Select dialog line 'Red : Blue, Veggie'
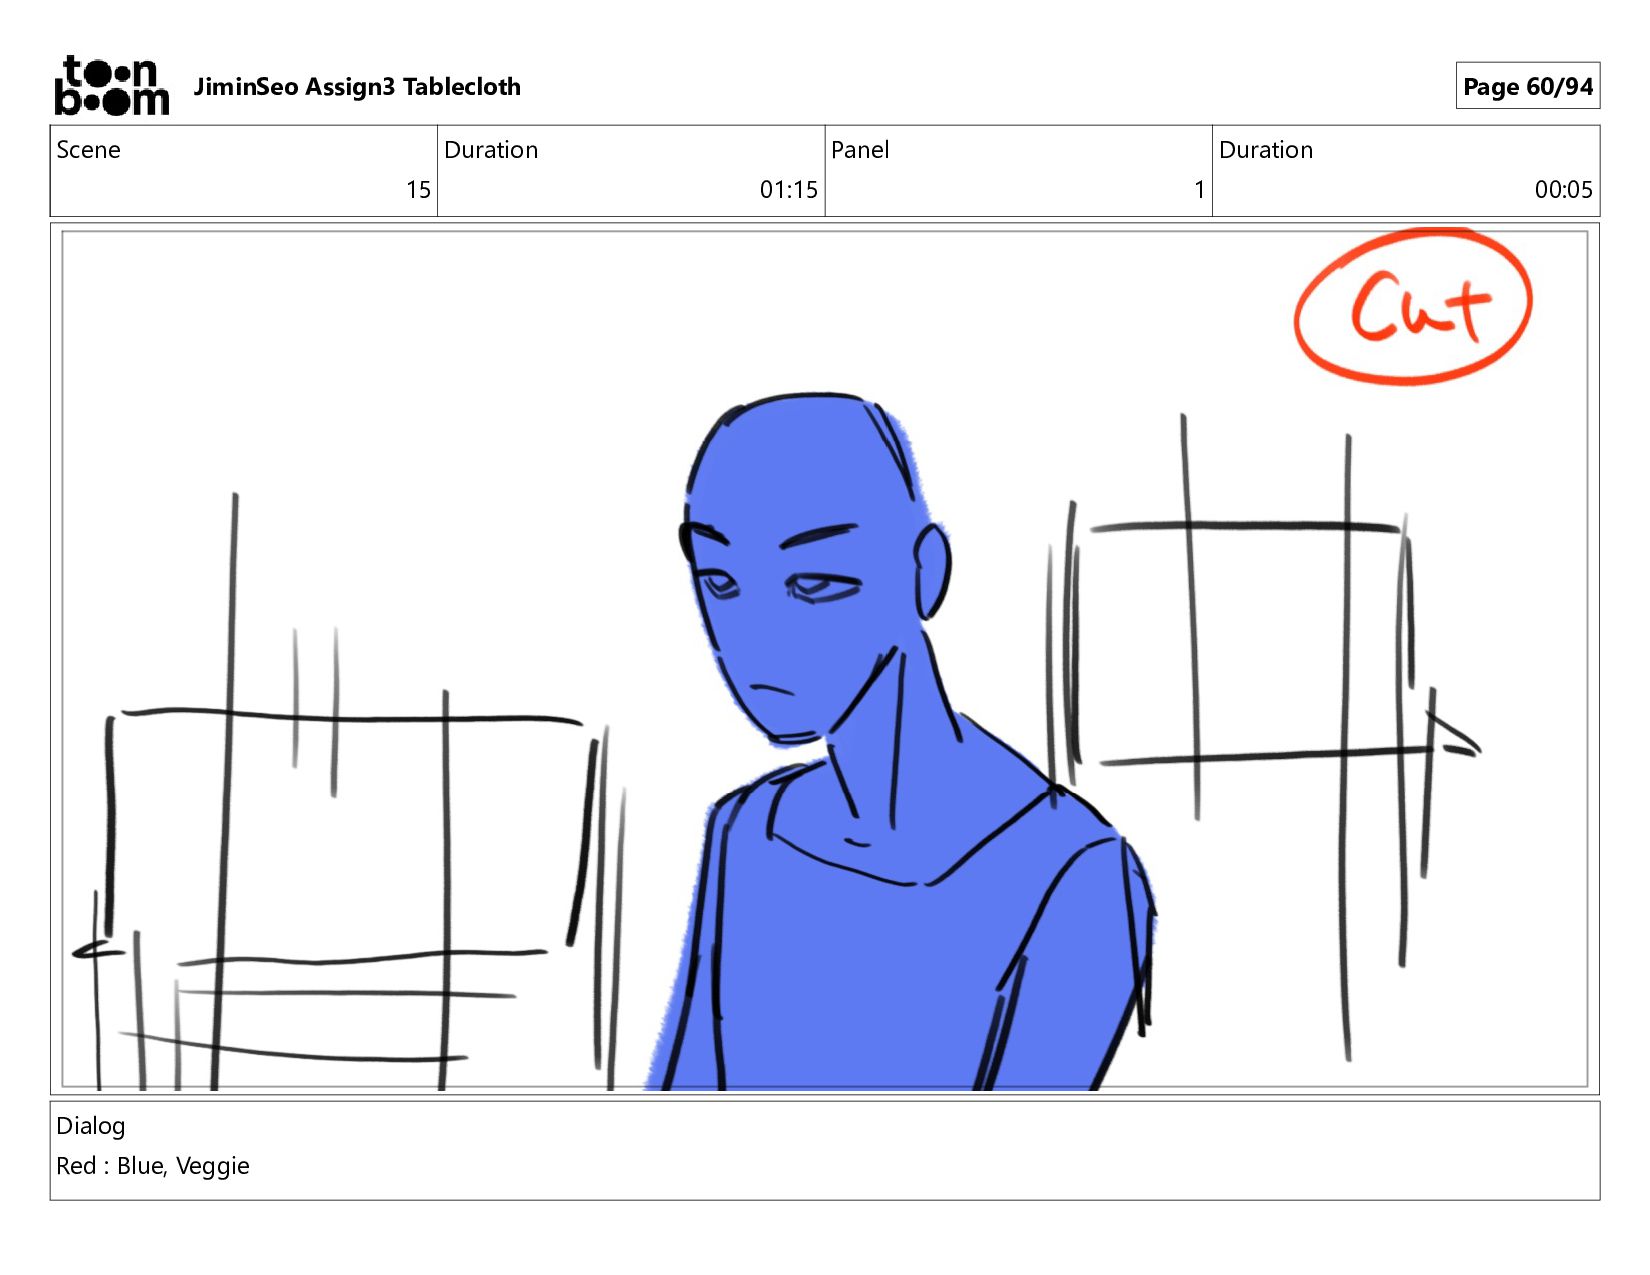 pos(153,1166)
